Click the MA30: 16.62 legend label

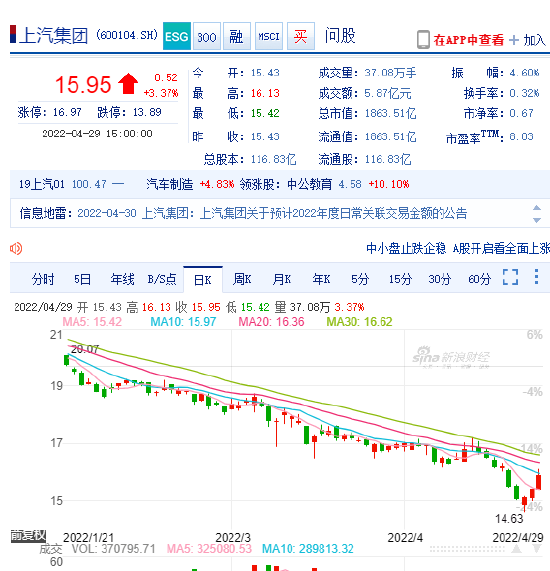click(359, 322)
